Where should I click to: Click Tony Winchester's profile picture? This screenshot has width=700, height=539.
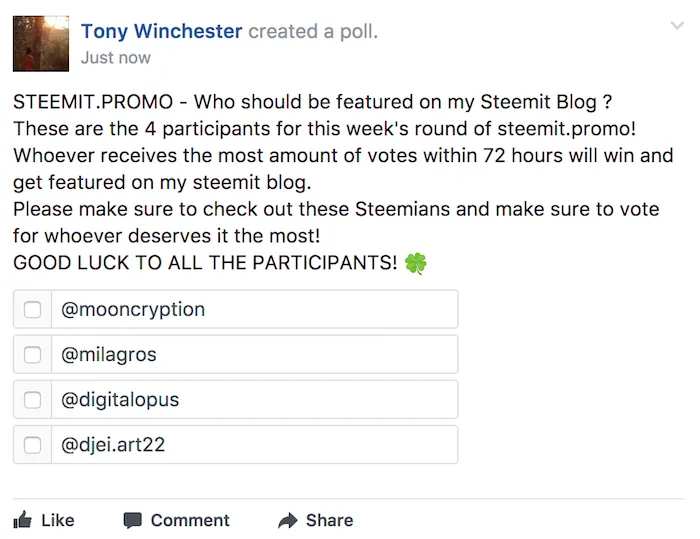[41, 44]
